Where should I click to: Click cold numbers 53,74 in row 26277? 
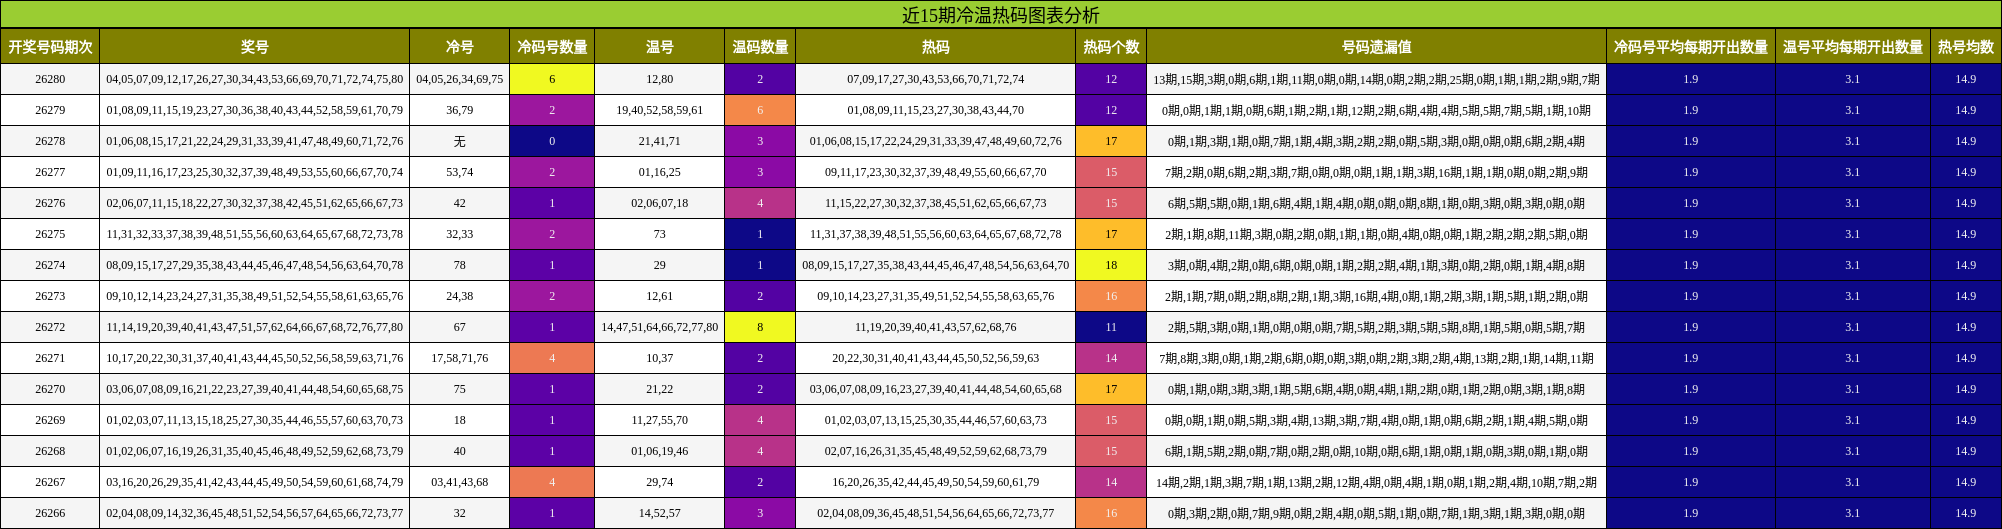pyautogui.click(x=460, y=172)
